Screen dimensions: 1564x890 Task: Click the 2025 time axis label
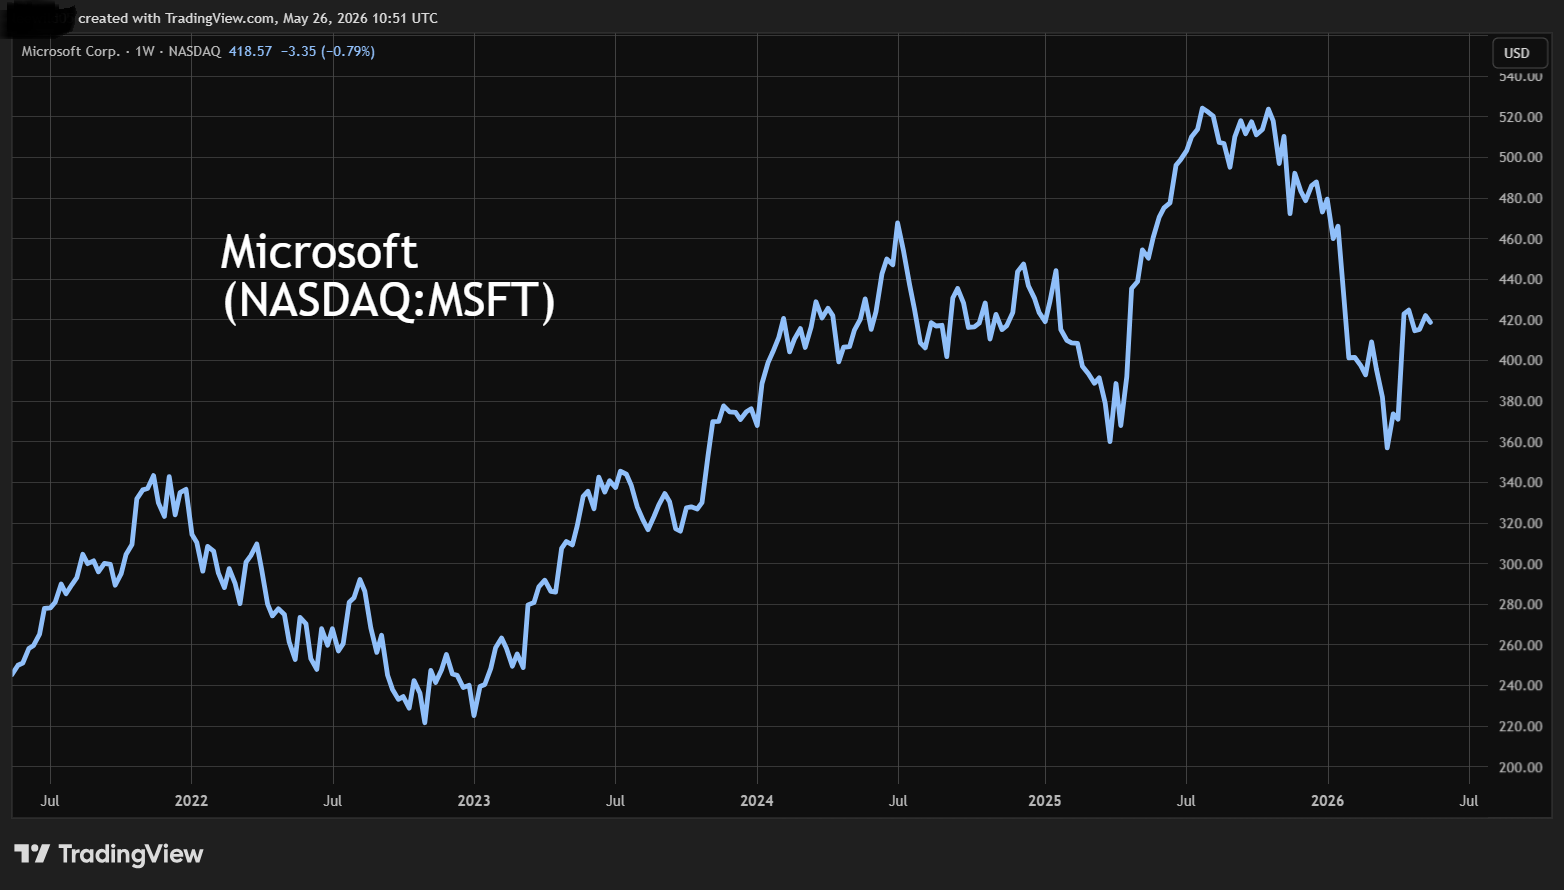1045,800
